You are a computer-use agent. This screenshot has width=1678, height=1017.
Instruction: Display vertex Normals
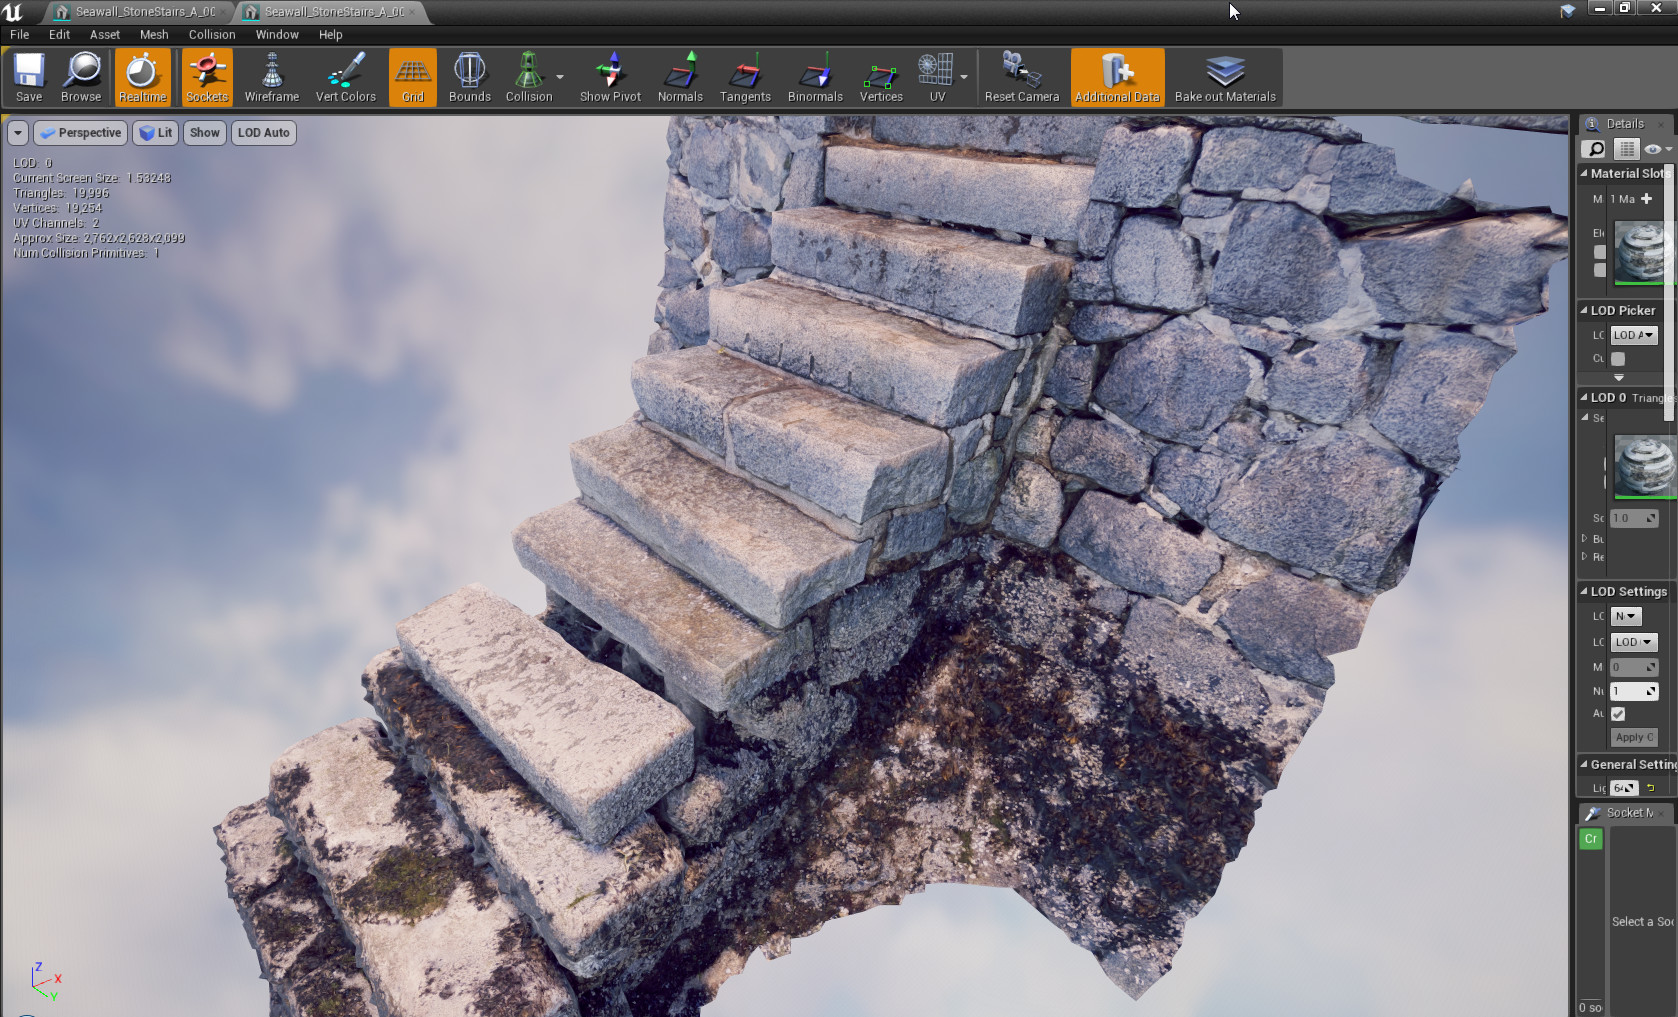(680, 77)
